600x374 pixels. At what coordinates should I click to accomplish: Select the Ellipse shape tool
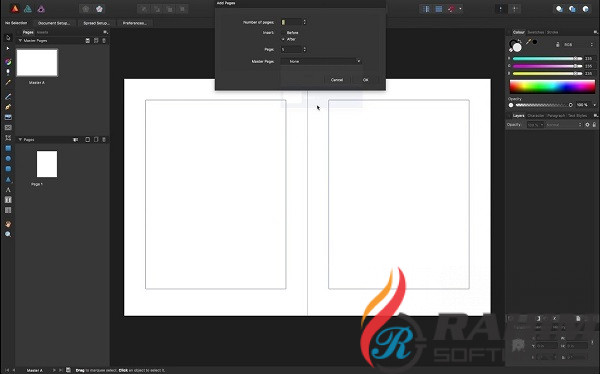point(8,158)
